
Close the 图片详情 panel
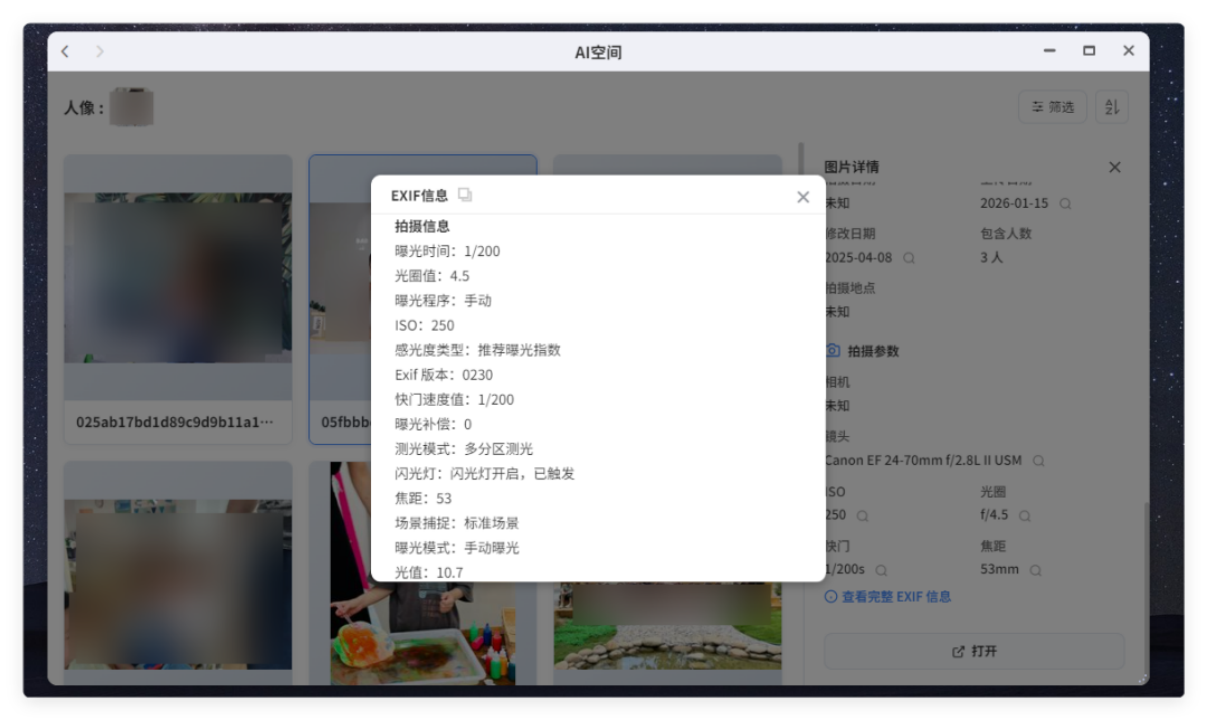coord(1114,167)
